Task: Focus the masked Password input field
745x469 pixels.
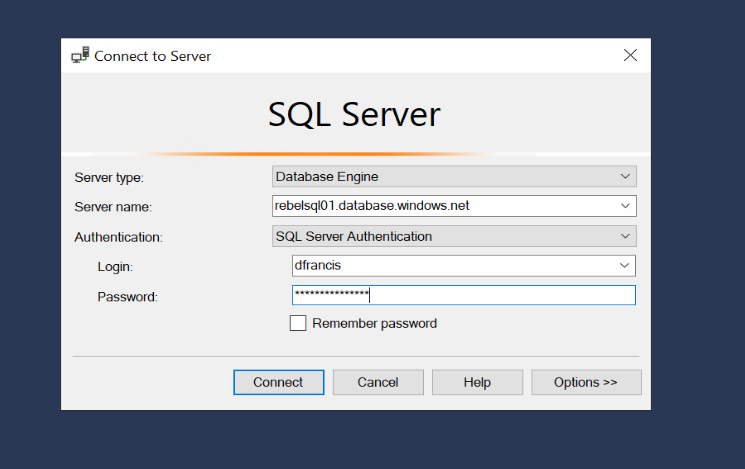Action: (x=464, y=295)
